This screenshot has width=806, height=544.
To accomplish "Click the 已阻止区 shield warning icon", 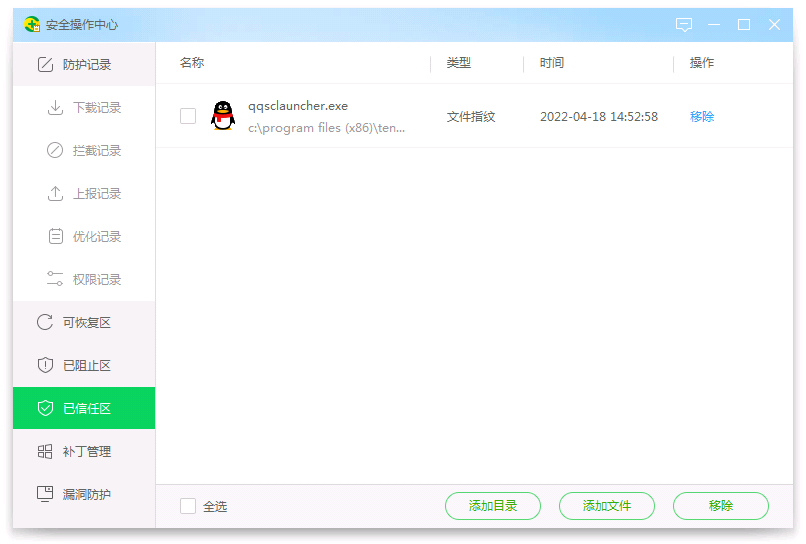I will coord(45,365).
